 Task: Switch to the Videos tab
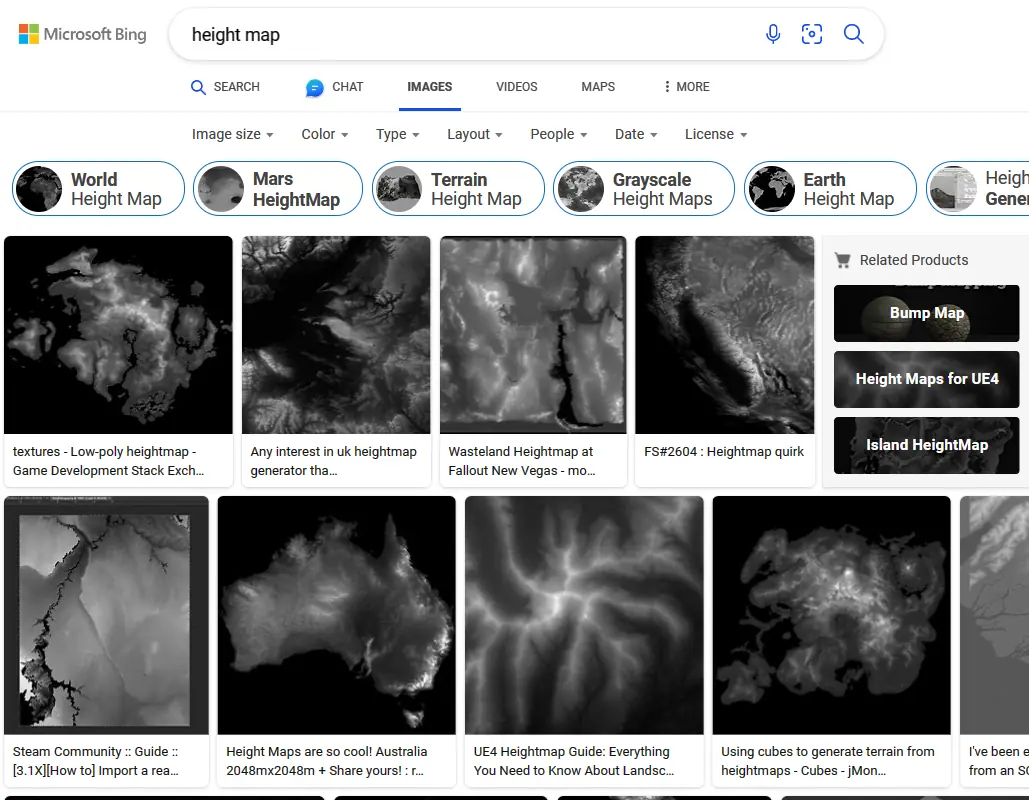[516, 87]
